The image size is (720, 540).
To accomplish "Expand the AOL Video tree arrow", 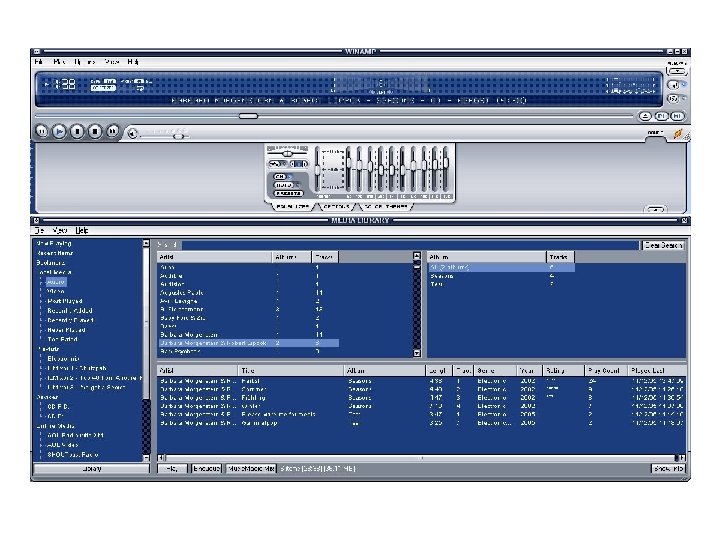I will (x=41, y=445).
